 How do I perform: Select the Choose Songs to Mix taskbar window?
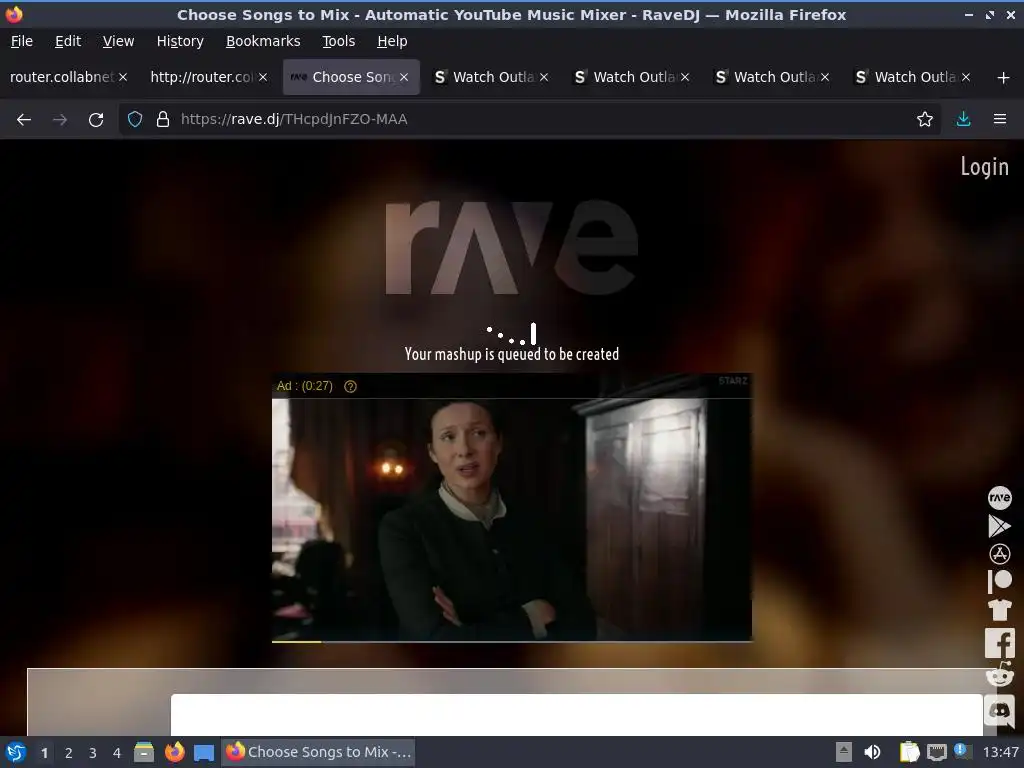pyautogui.click(x=319, y=752)
